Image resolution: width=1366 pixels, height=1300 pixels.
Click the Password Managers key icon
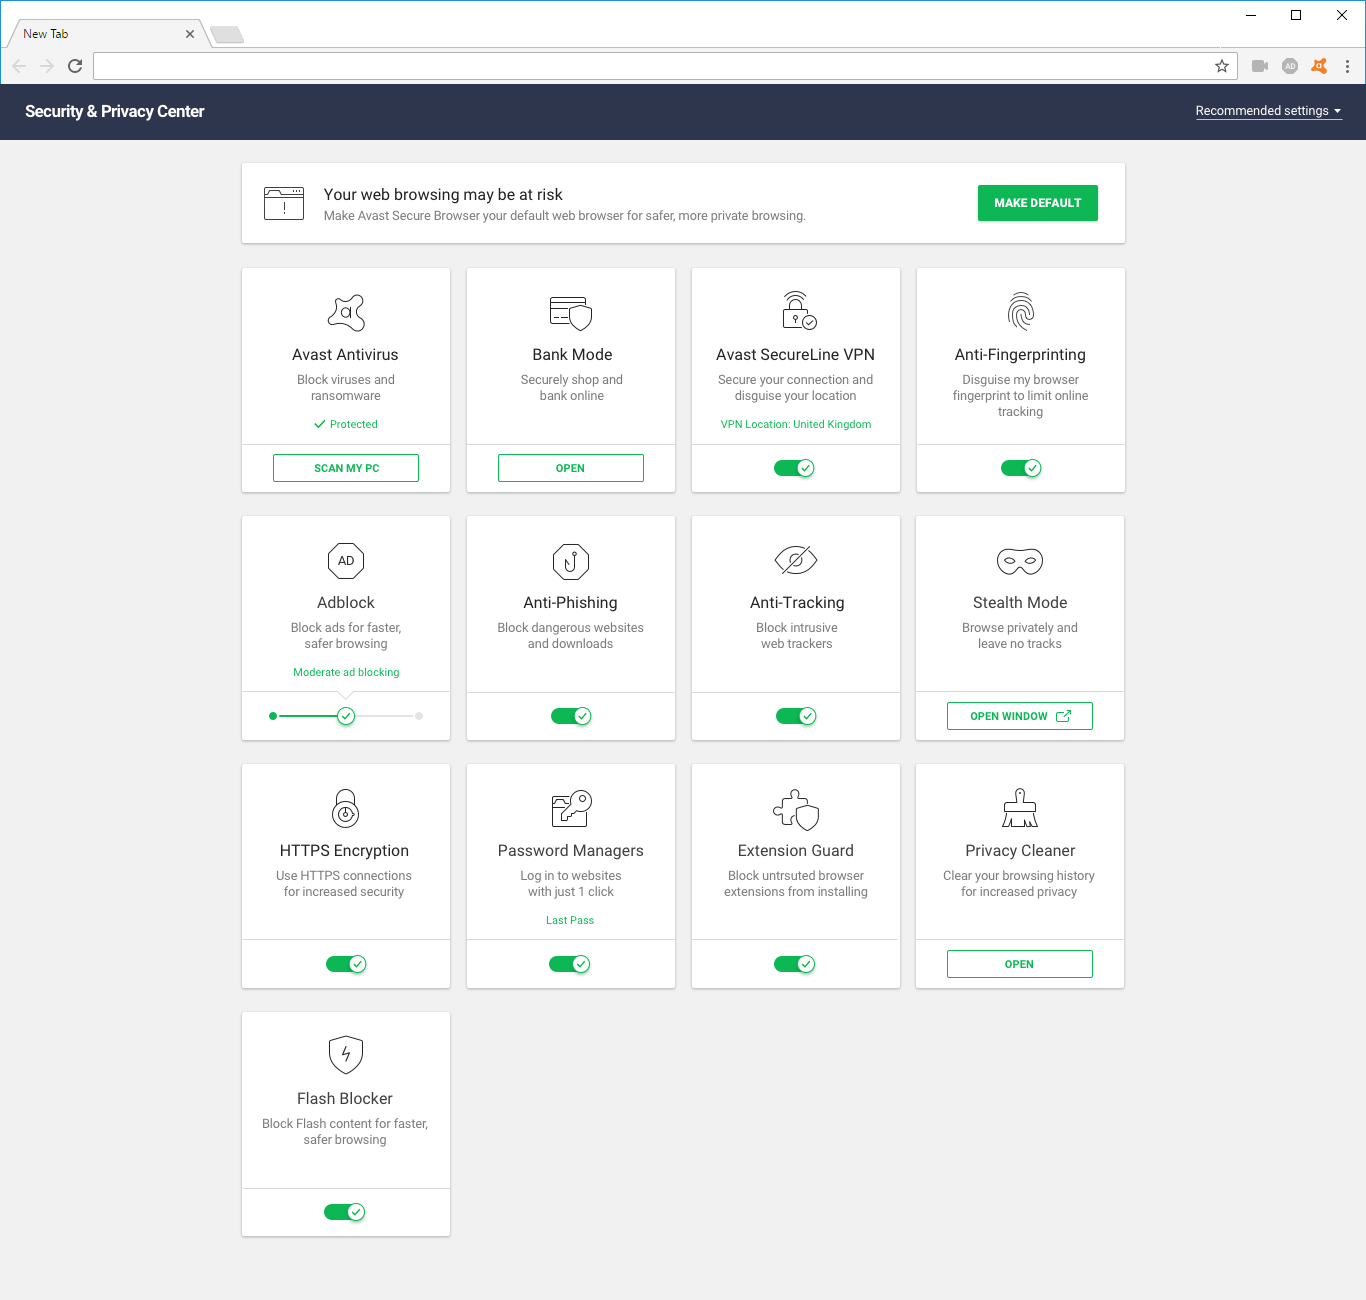[572, 809]
